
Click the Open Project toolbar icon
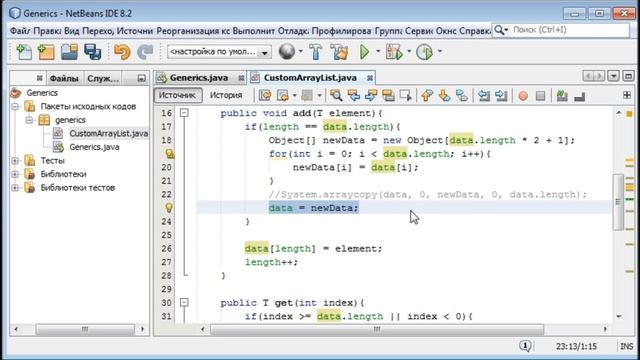tap(69, 52)
